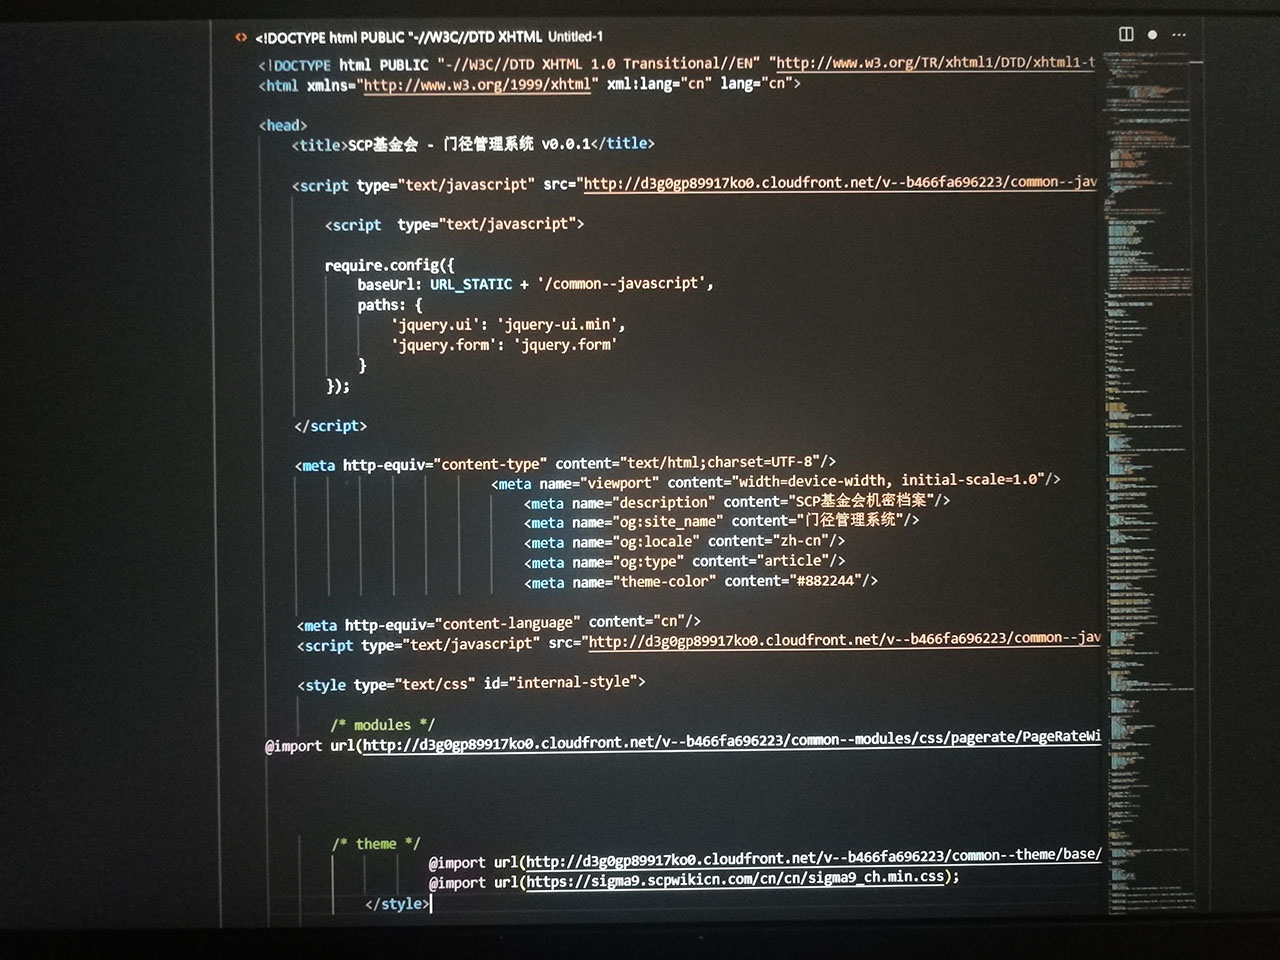The height and width of the screenshot is (960, 1280).
Task: Open the More Actions ellipsis menu
Action: tap(1179, 34)
